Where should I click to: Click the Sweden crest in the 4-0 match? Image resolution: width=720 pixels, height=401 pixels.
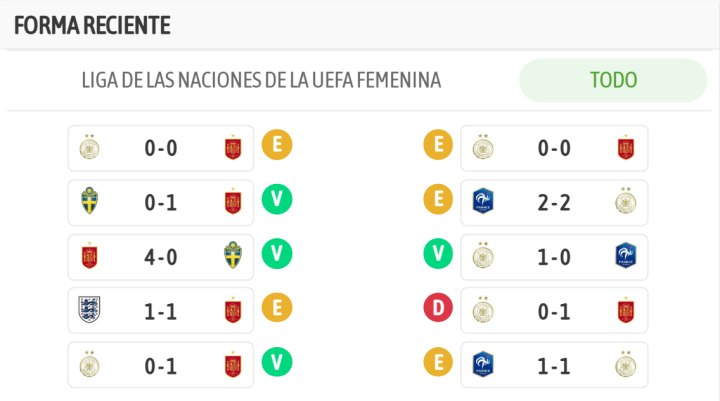click(x=233, y=256)
